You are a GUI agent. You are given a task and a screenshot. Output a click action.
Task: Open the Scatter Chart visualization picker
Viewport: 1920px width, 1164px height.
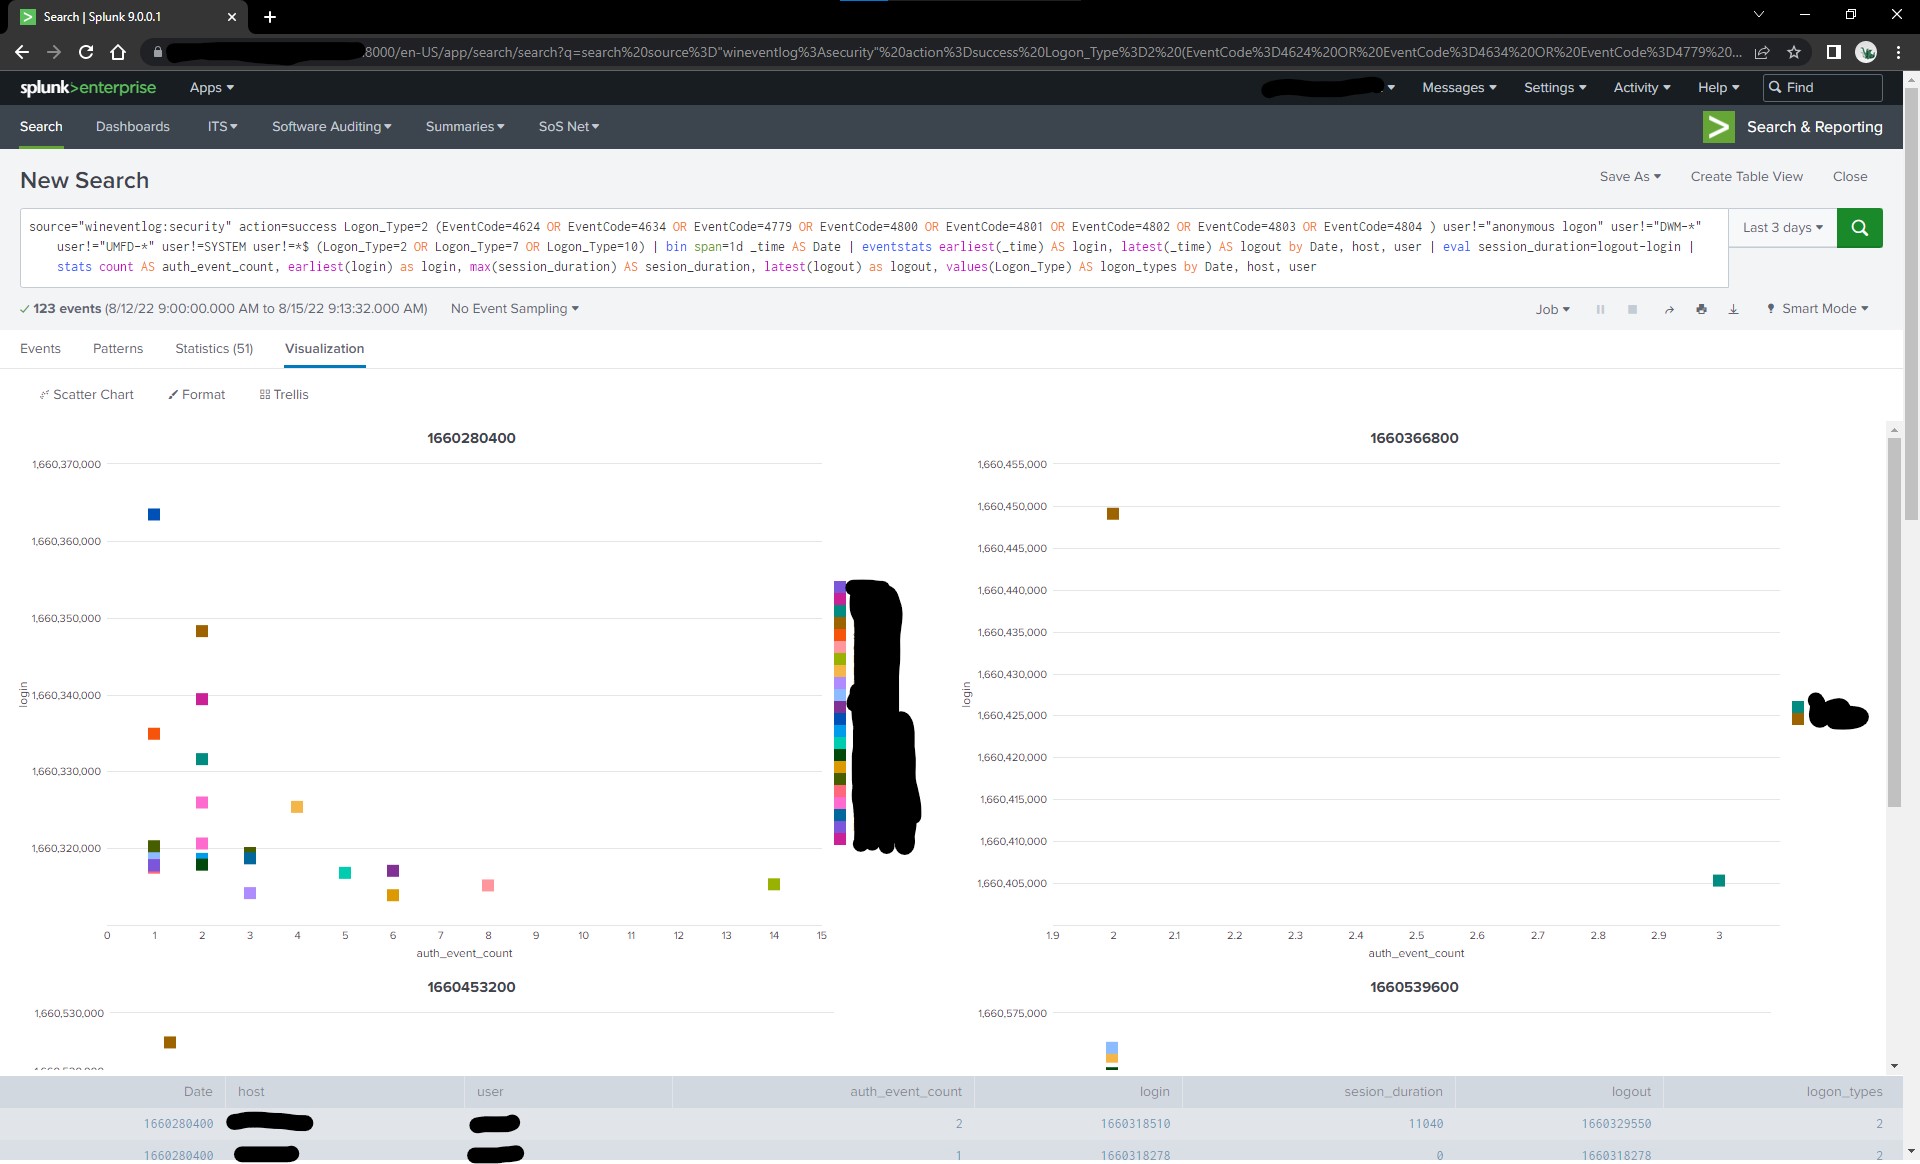(x=86, y=395)
